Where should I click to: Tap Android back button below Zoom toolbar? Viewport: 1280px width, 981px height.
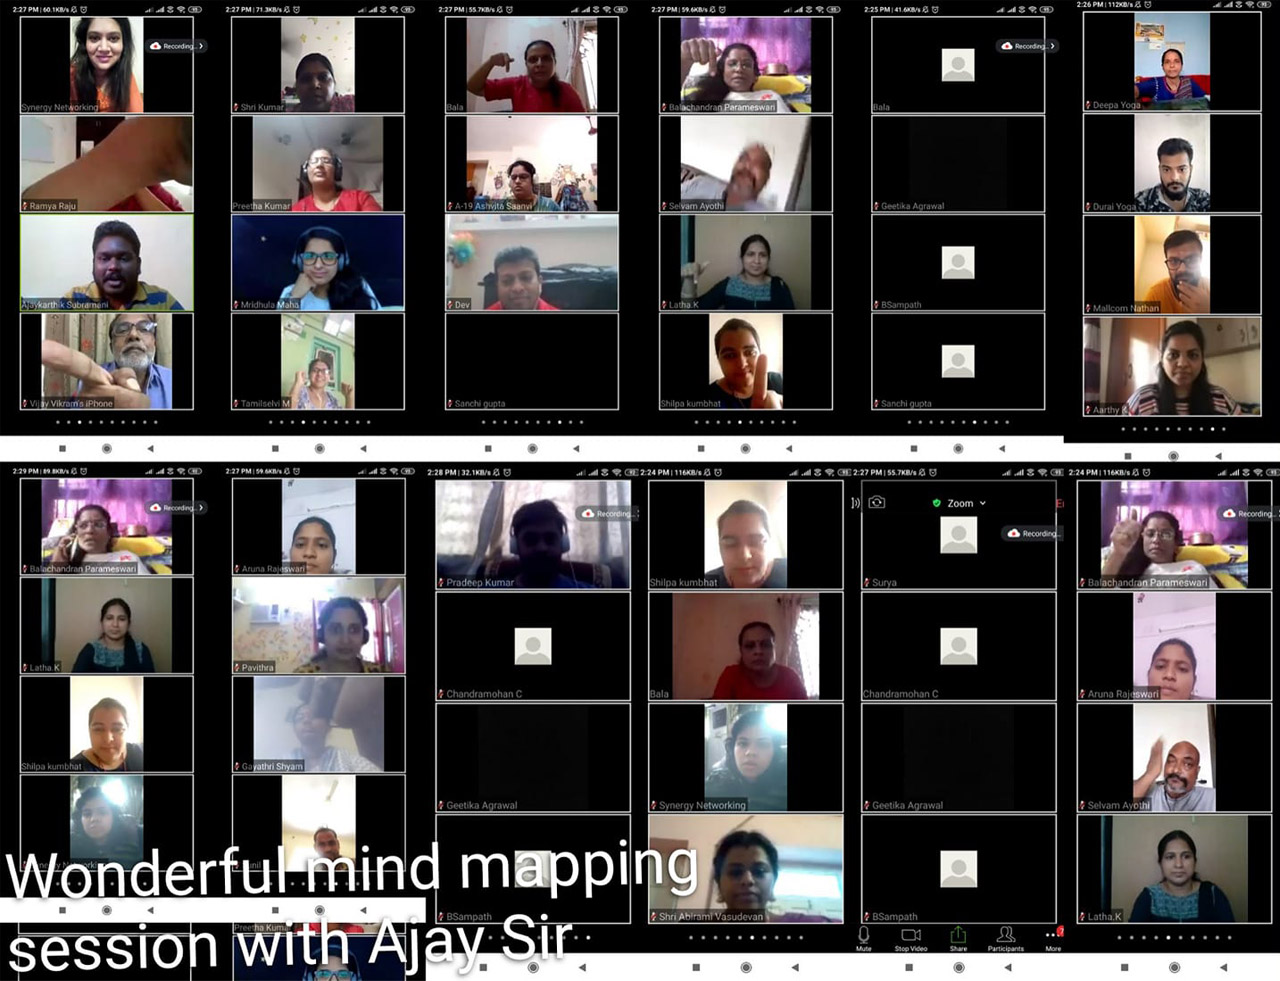(x=1007, y=967)
